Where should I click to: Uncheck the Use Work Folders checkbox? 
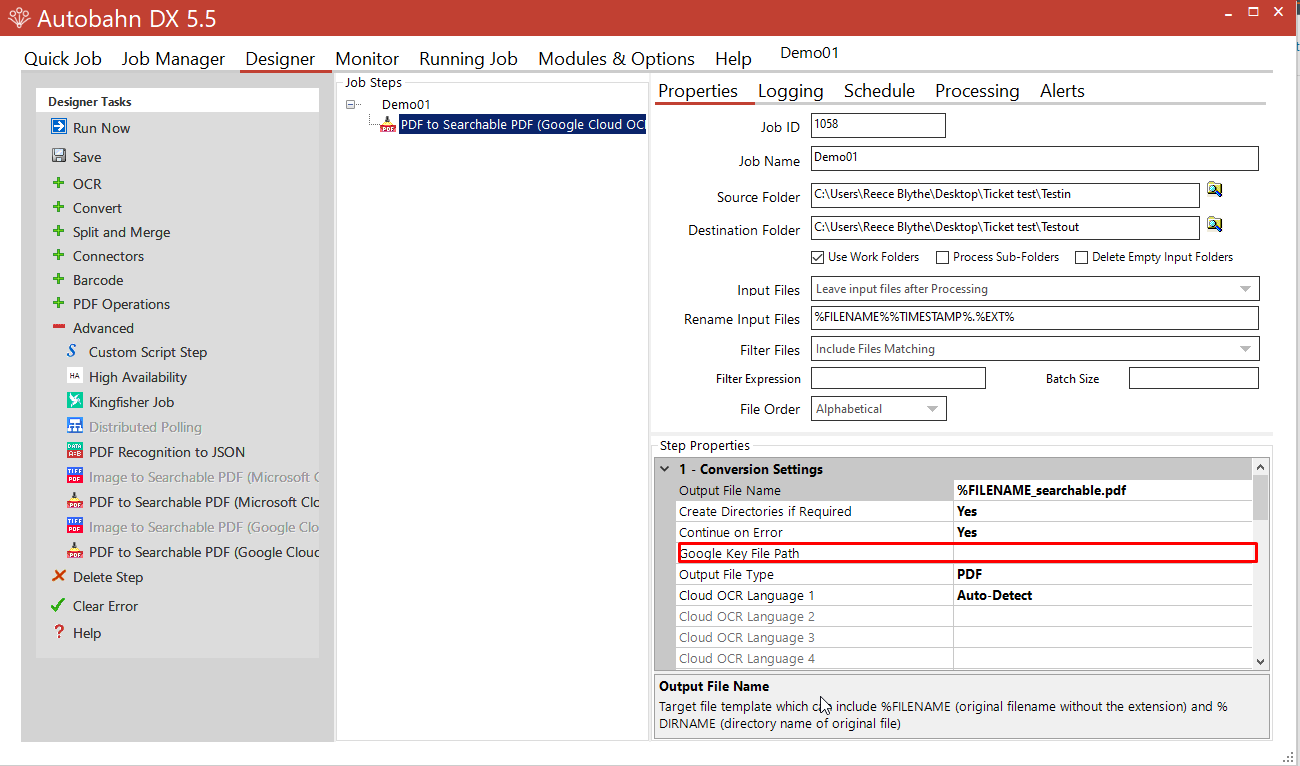(818, 257)
